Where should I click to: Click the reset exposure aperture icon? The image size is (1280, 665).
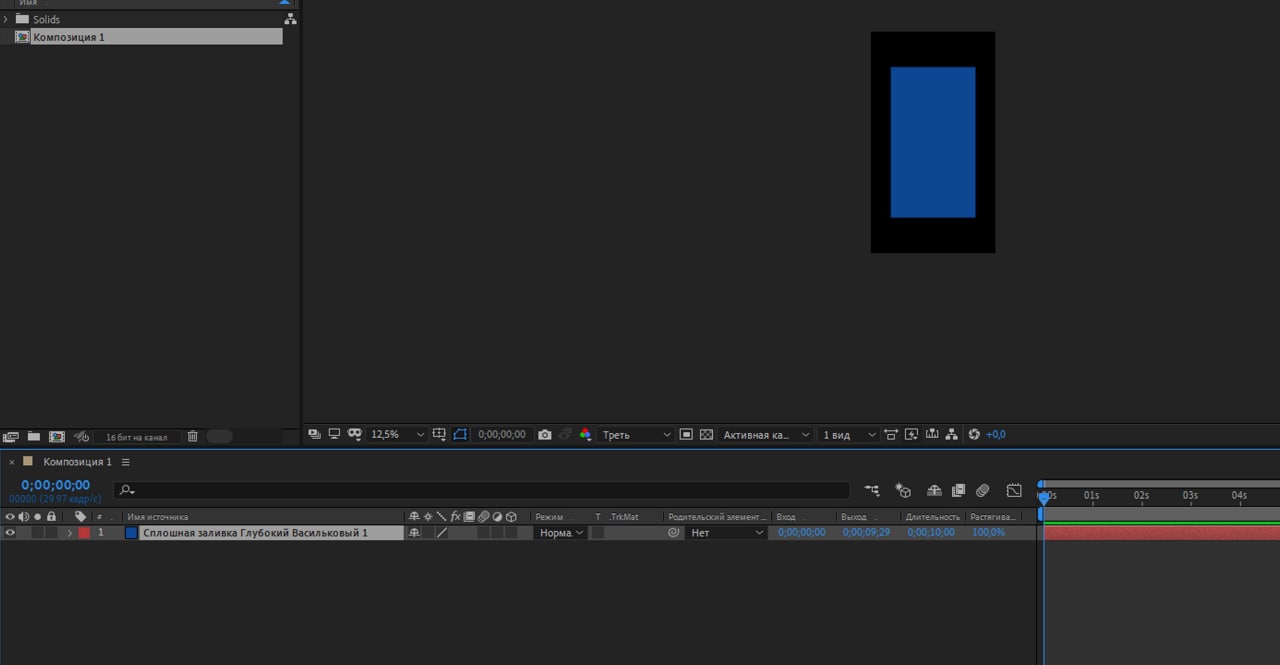point(974,435)
